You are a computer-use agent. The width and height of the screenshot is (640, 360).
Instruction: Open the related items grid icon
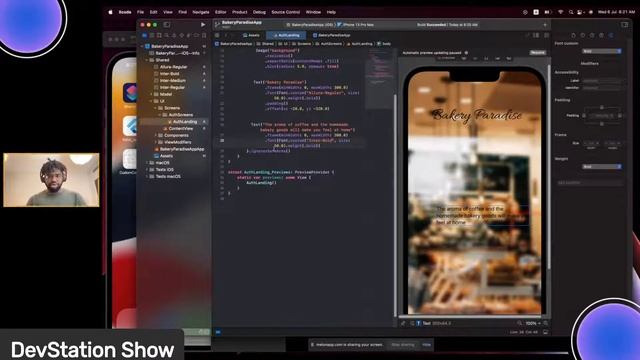click(217, 36)
